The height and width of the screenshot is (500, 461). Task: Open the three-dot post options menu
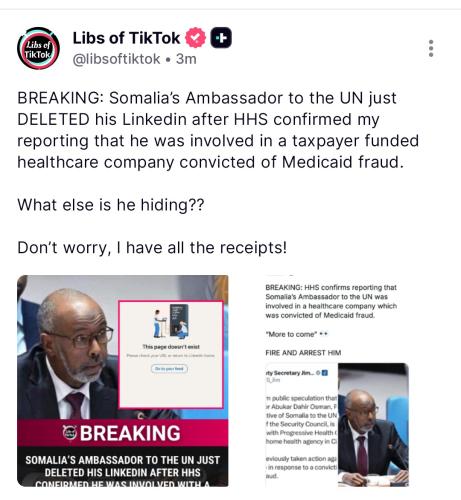(x=431, y=49)
